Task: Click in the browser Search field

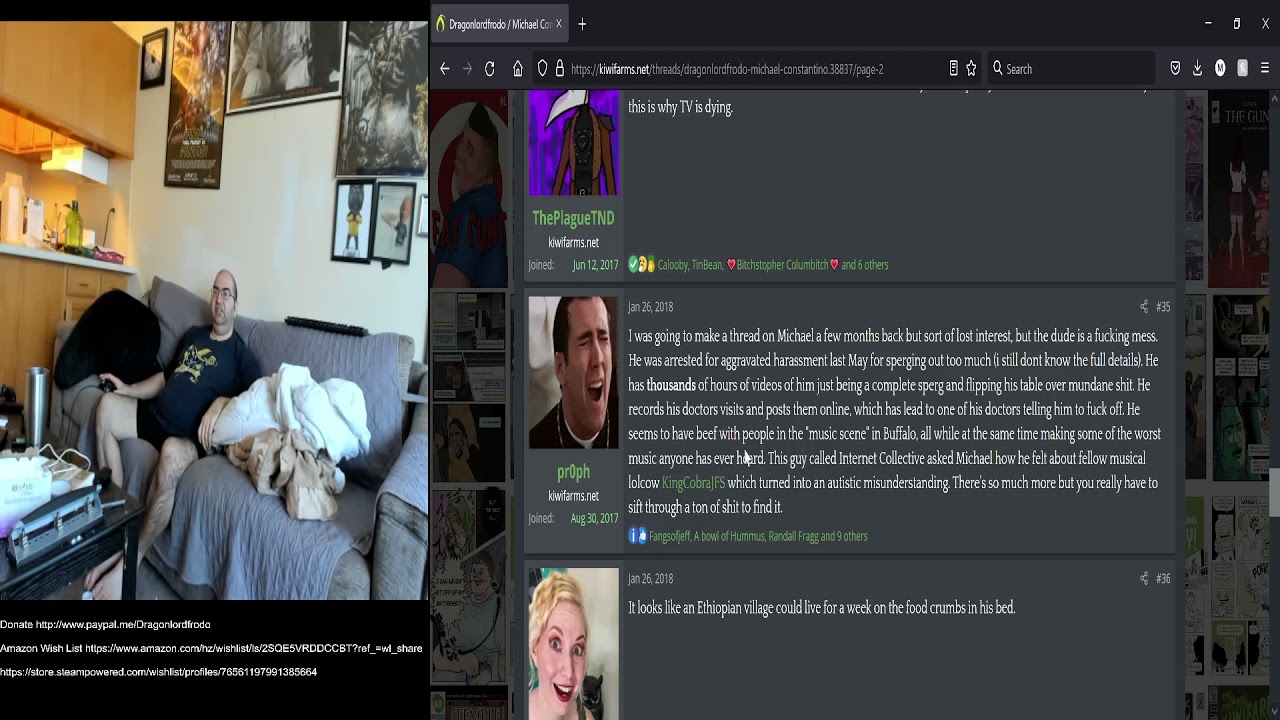Action: pyautogui.click(x=1070, y=69)
